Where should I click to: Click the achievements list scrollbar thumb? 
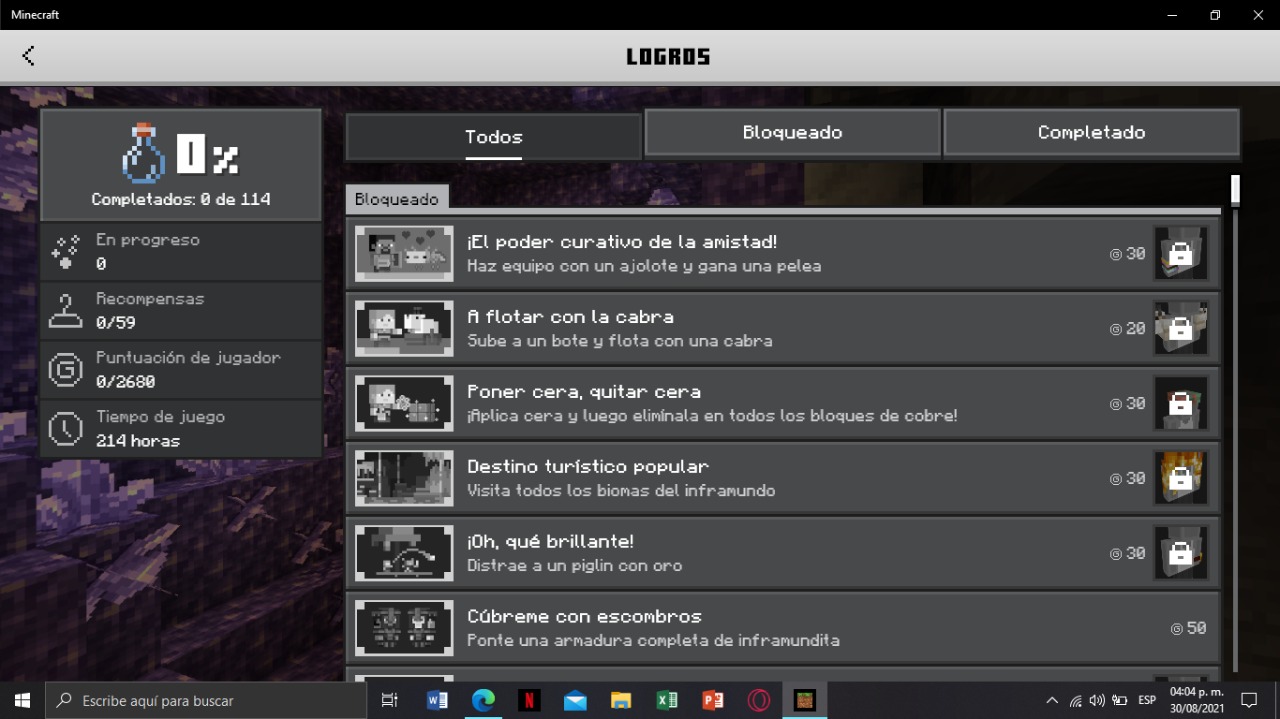(x=1235, y=190)
